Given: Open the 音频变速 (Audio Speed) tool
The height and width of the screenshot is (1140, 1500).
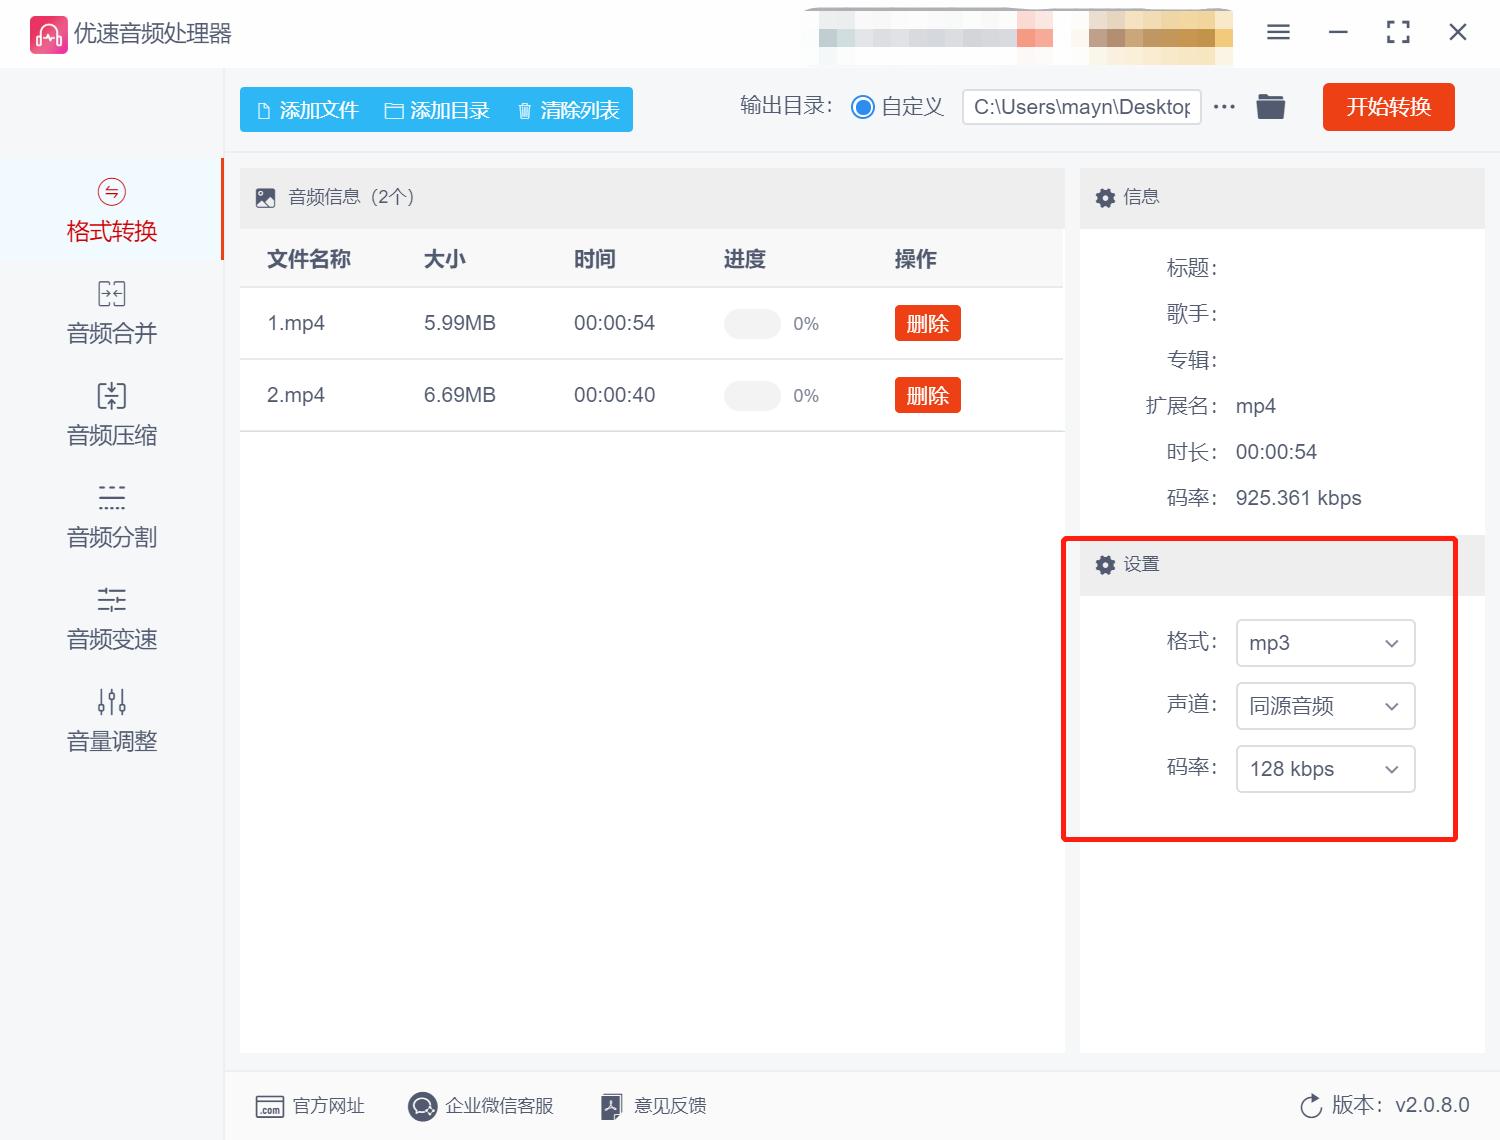Looking at the screenshot, I should point(110,616).
